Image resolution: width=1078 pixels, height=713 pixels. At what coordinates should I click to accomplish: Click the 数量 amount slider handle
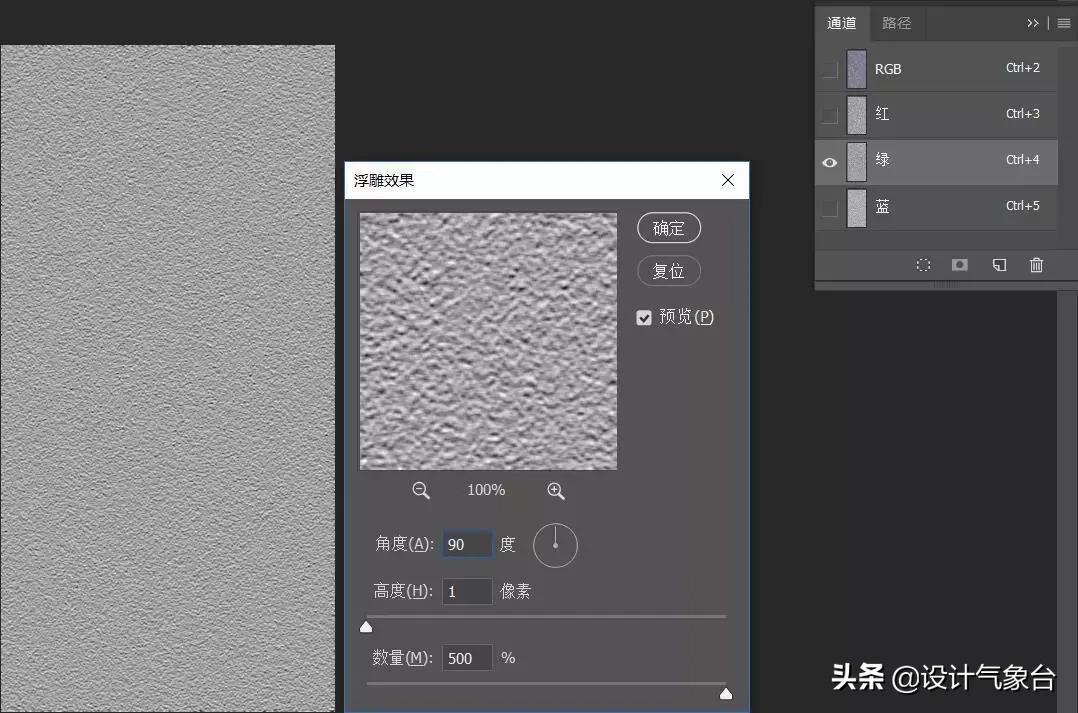(x=725, y=693)
